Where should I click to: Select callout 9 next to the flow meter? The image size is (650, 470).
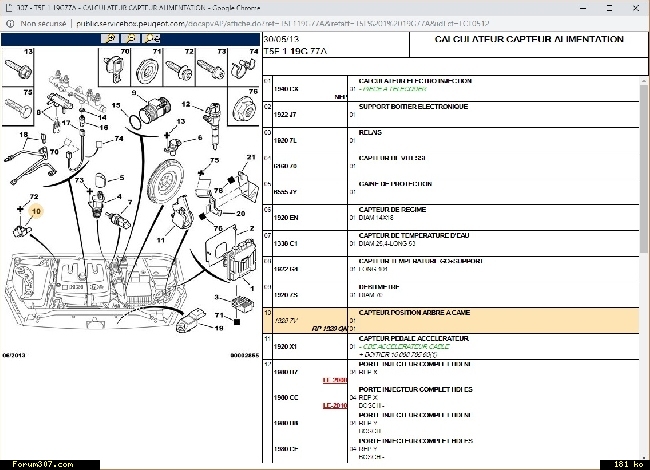pos(134,93)
